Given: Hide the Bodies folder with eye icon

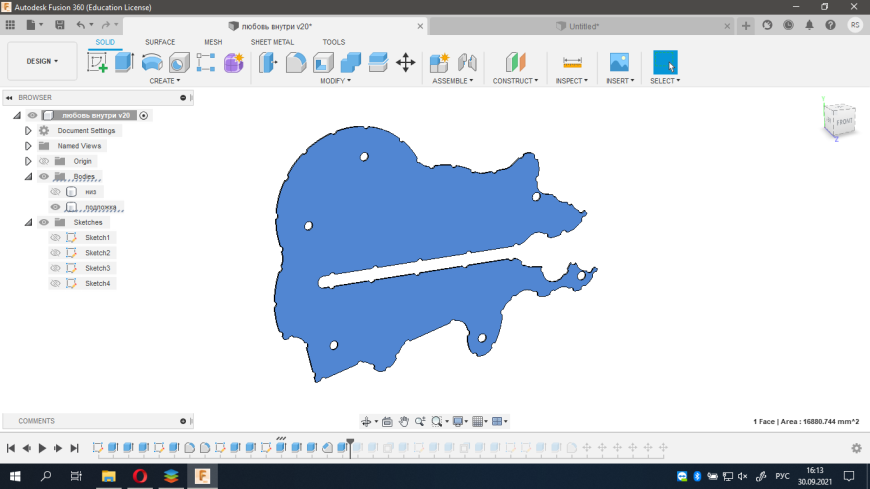Looking at the screenshot, I should (x=44, y=177).
